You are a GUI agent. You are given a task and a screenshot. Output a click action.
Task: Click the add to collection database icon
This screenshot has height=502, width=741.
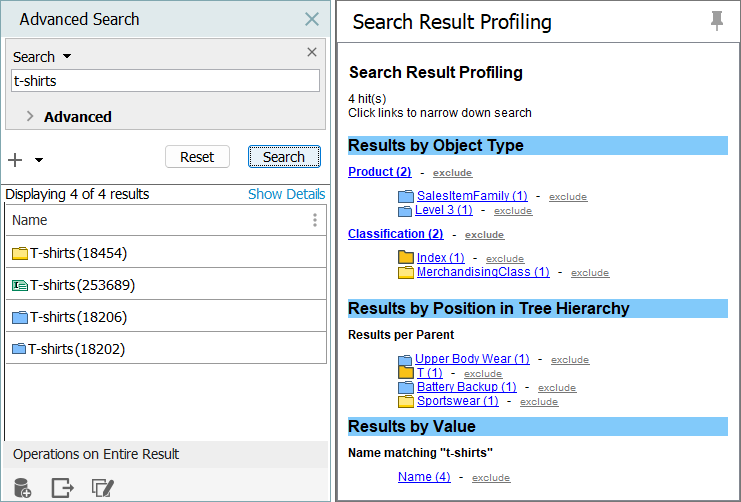coord(20,487)
